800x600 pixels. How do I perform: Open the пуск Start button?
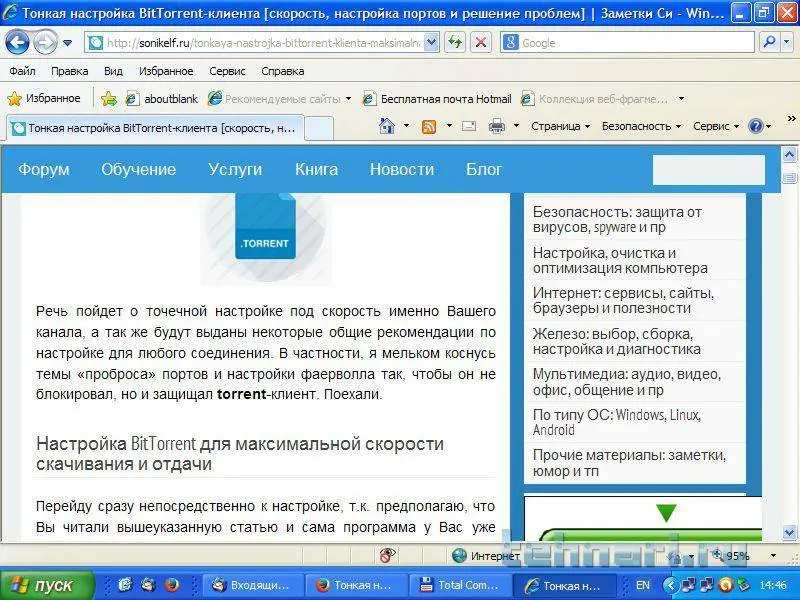(x=47, y=585)
